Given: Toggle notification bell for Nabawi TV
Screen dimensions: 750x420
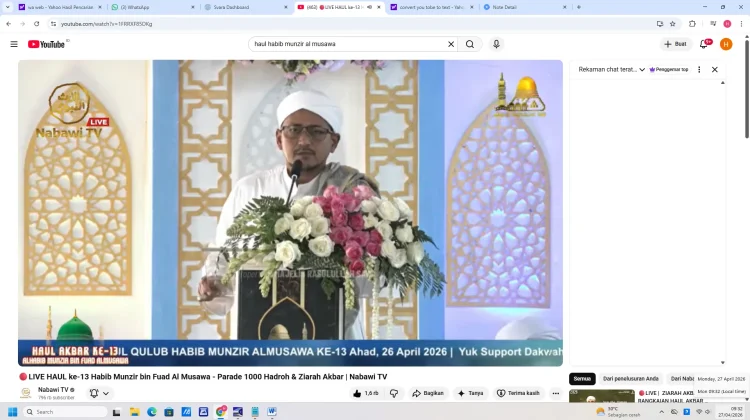Looking at the screenshot, I should tap(94, 393).
